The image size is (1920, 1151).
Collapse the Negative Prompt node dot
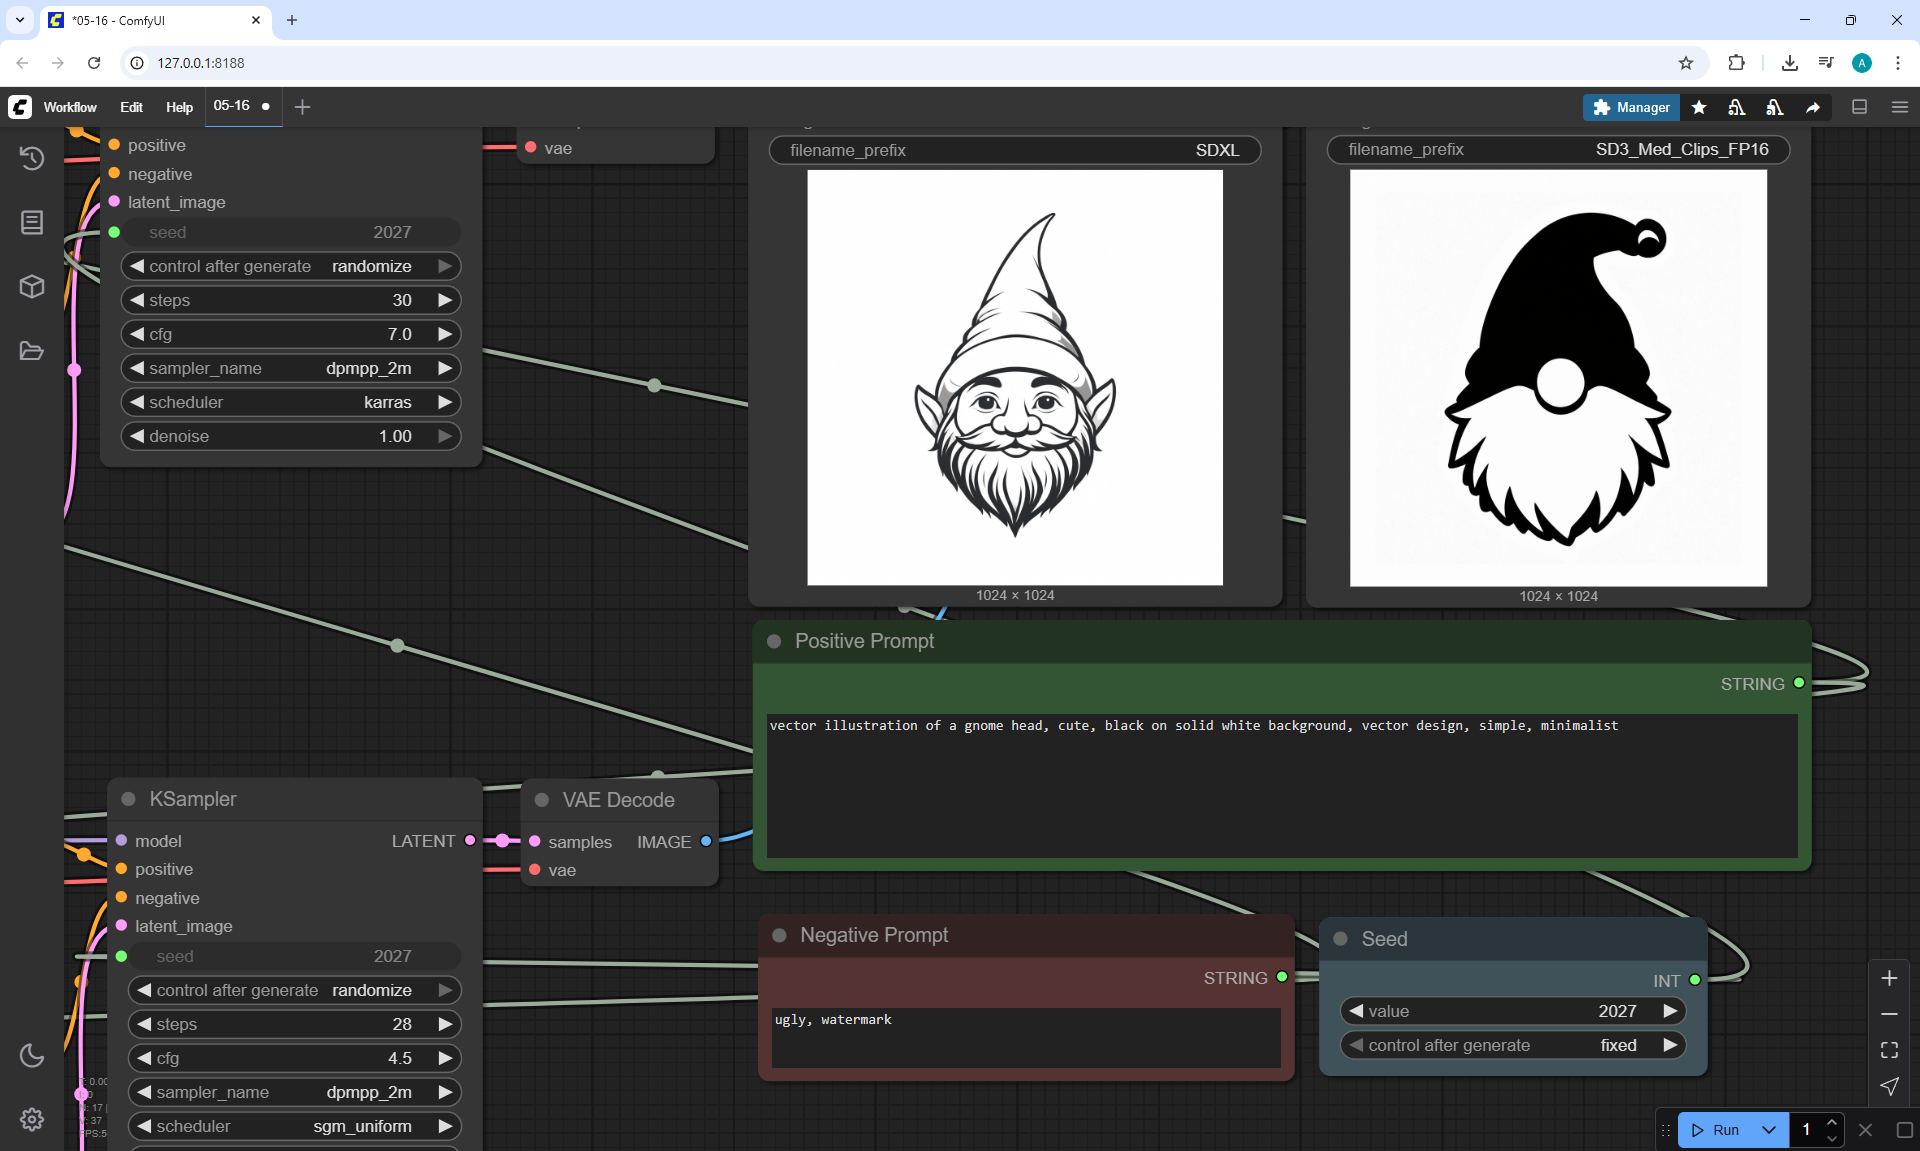779,935
